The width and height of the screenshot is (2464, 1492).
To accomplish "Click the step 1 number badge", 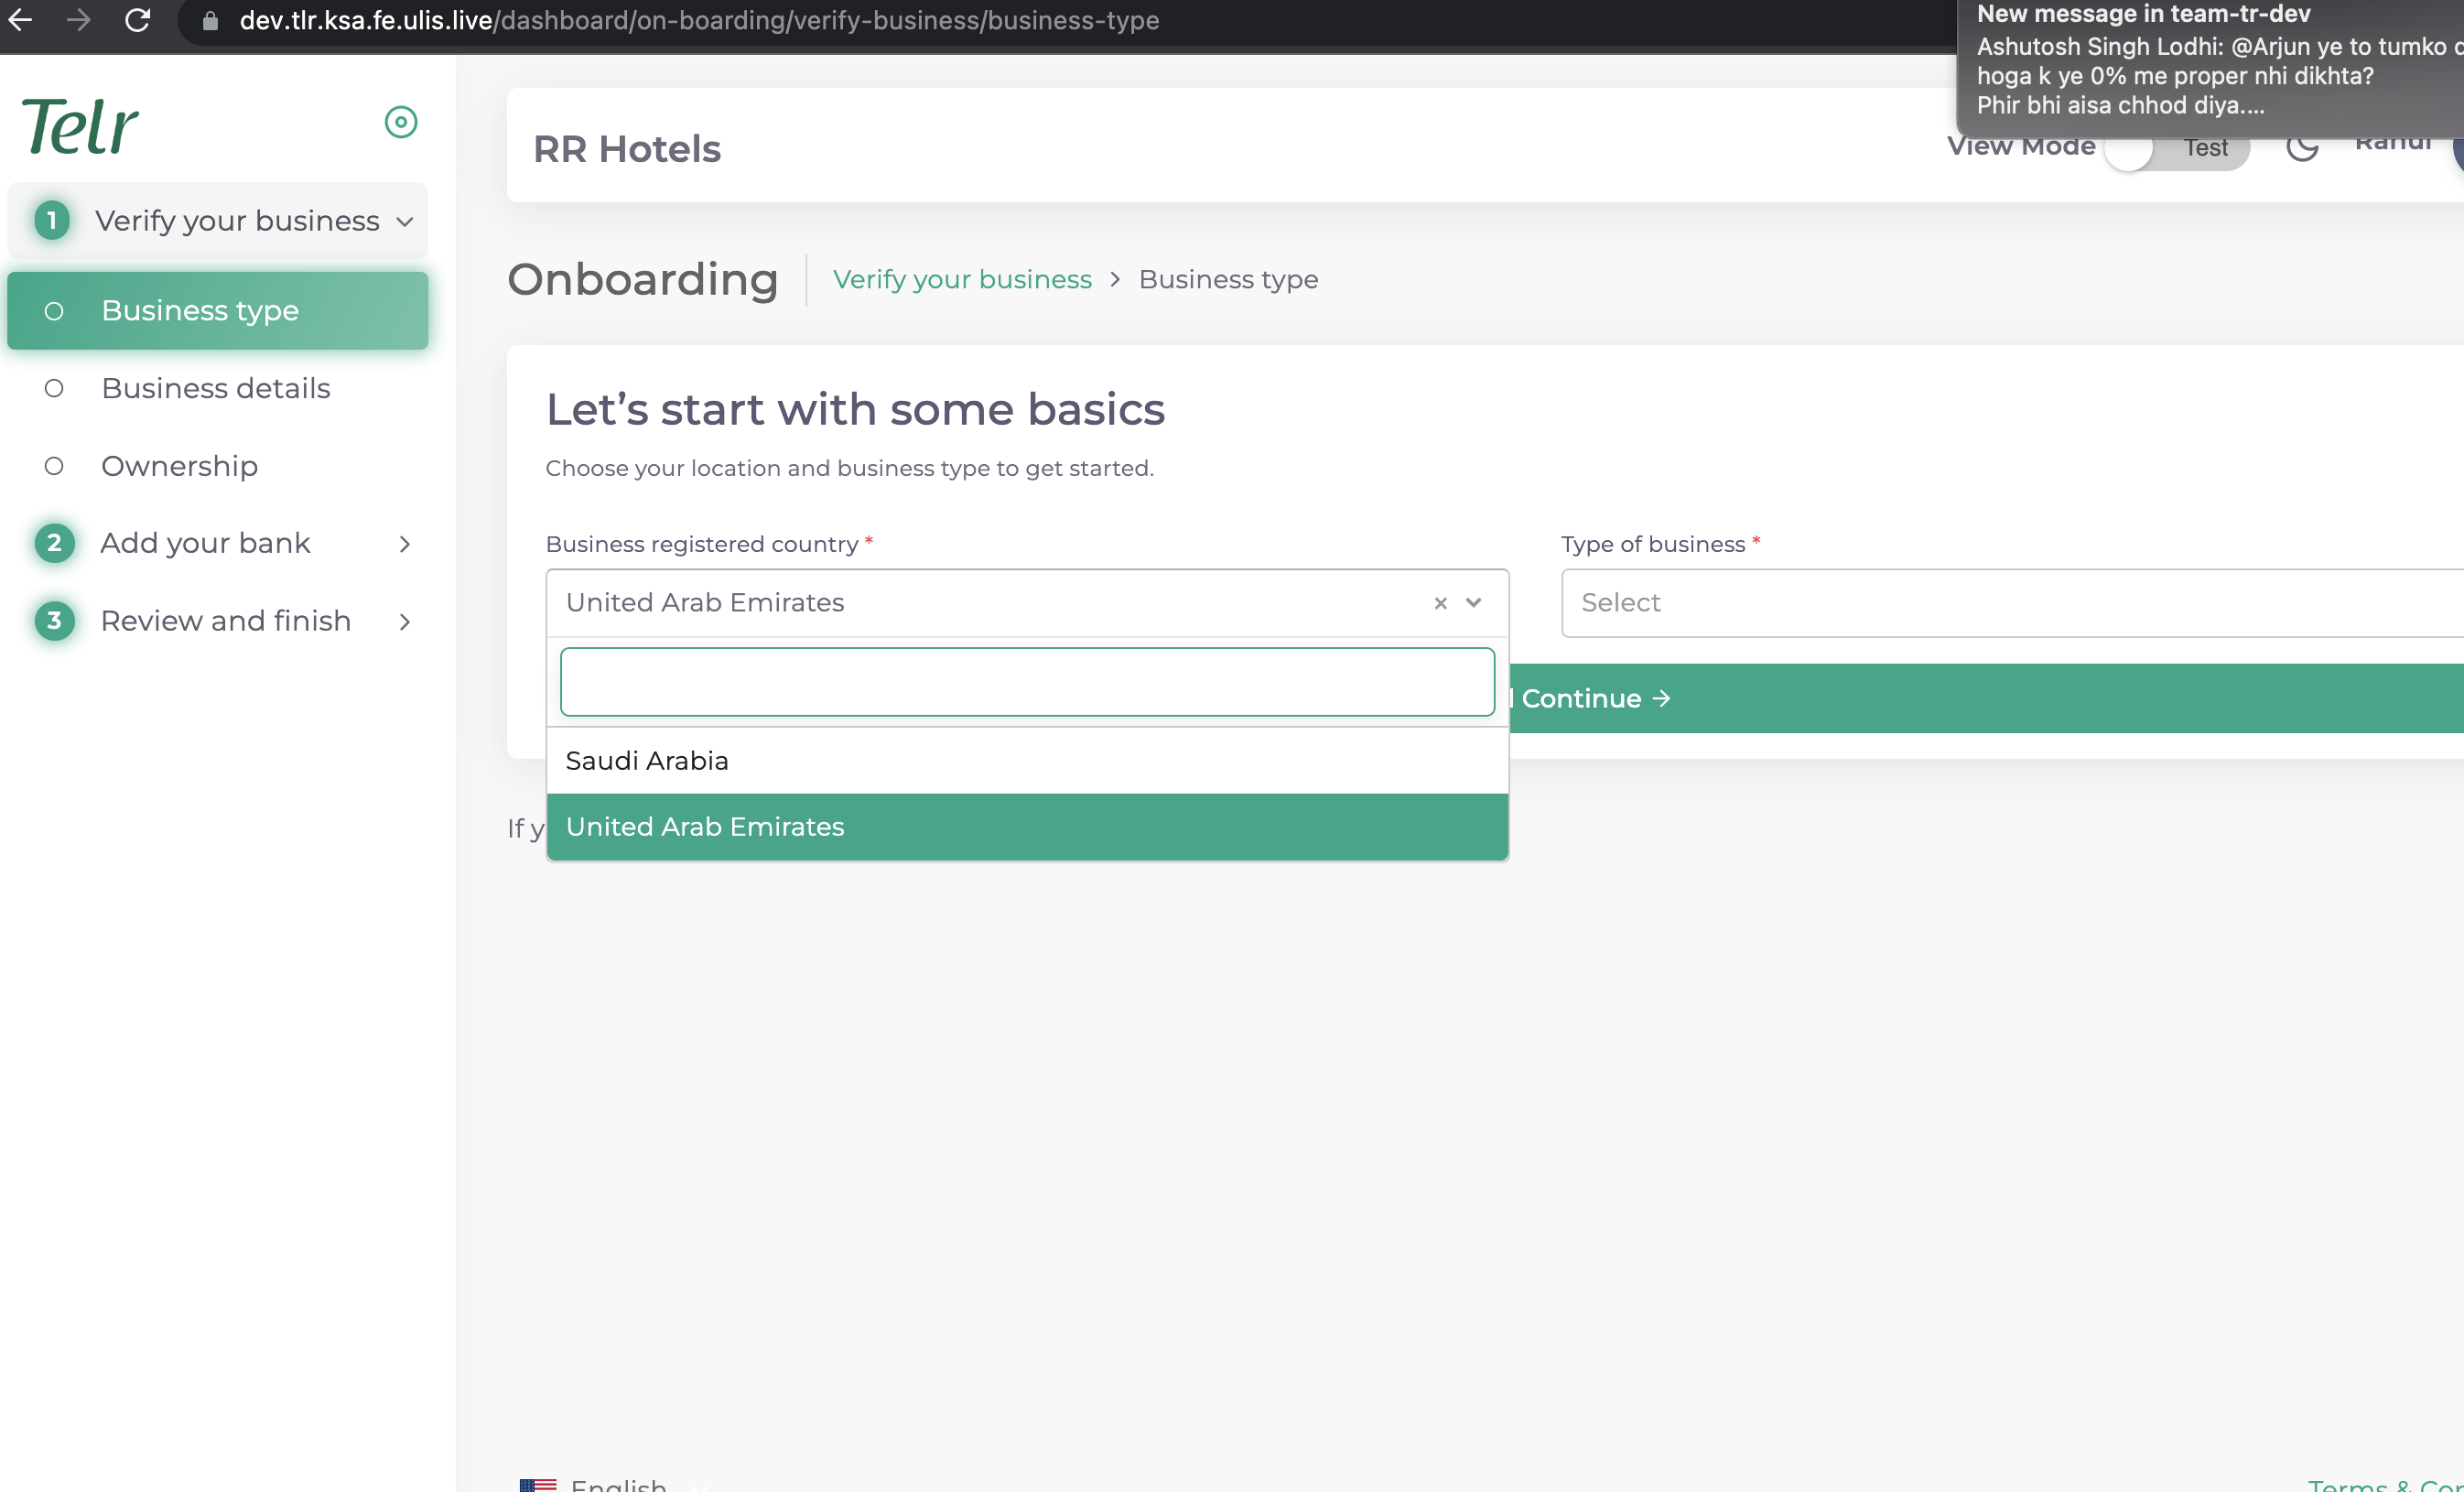I will (x=52, y=220).
